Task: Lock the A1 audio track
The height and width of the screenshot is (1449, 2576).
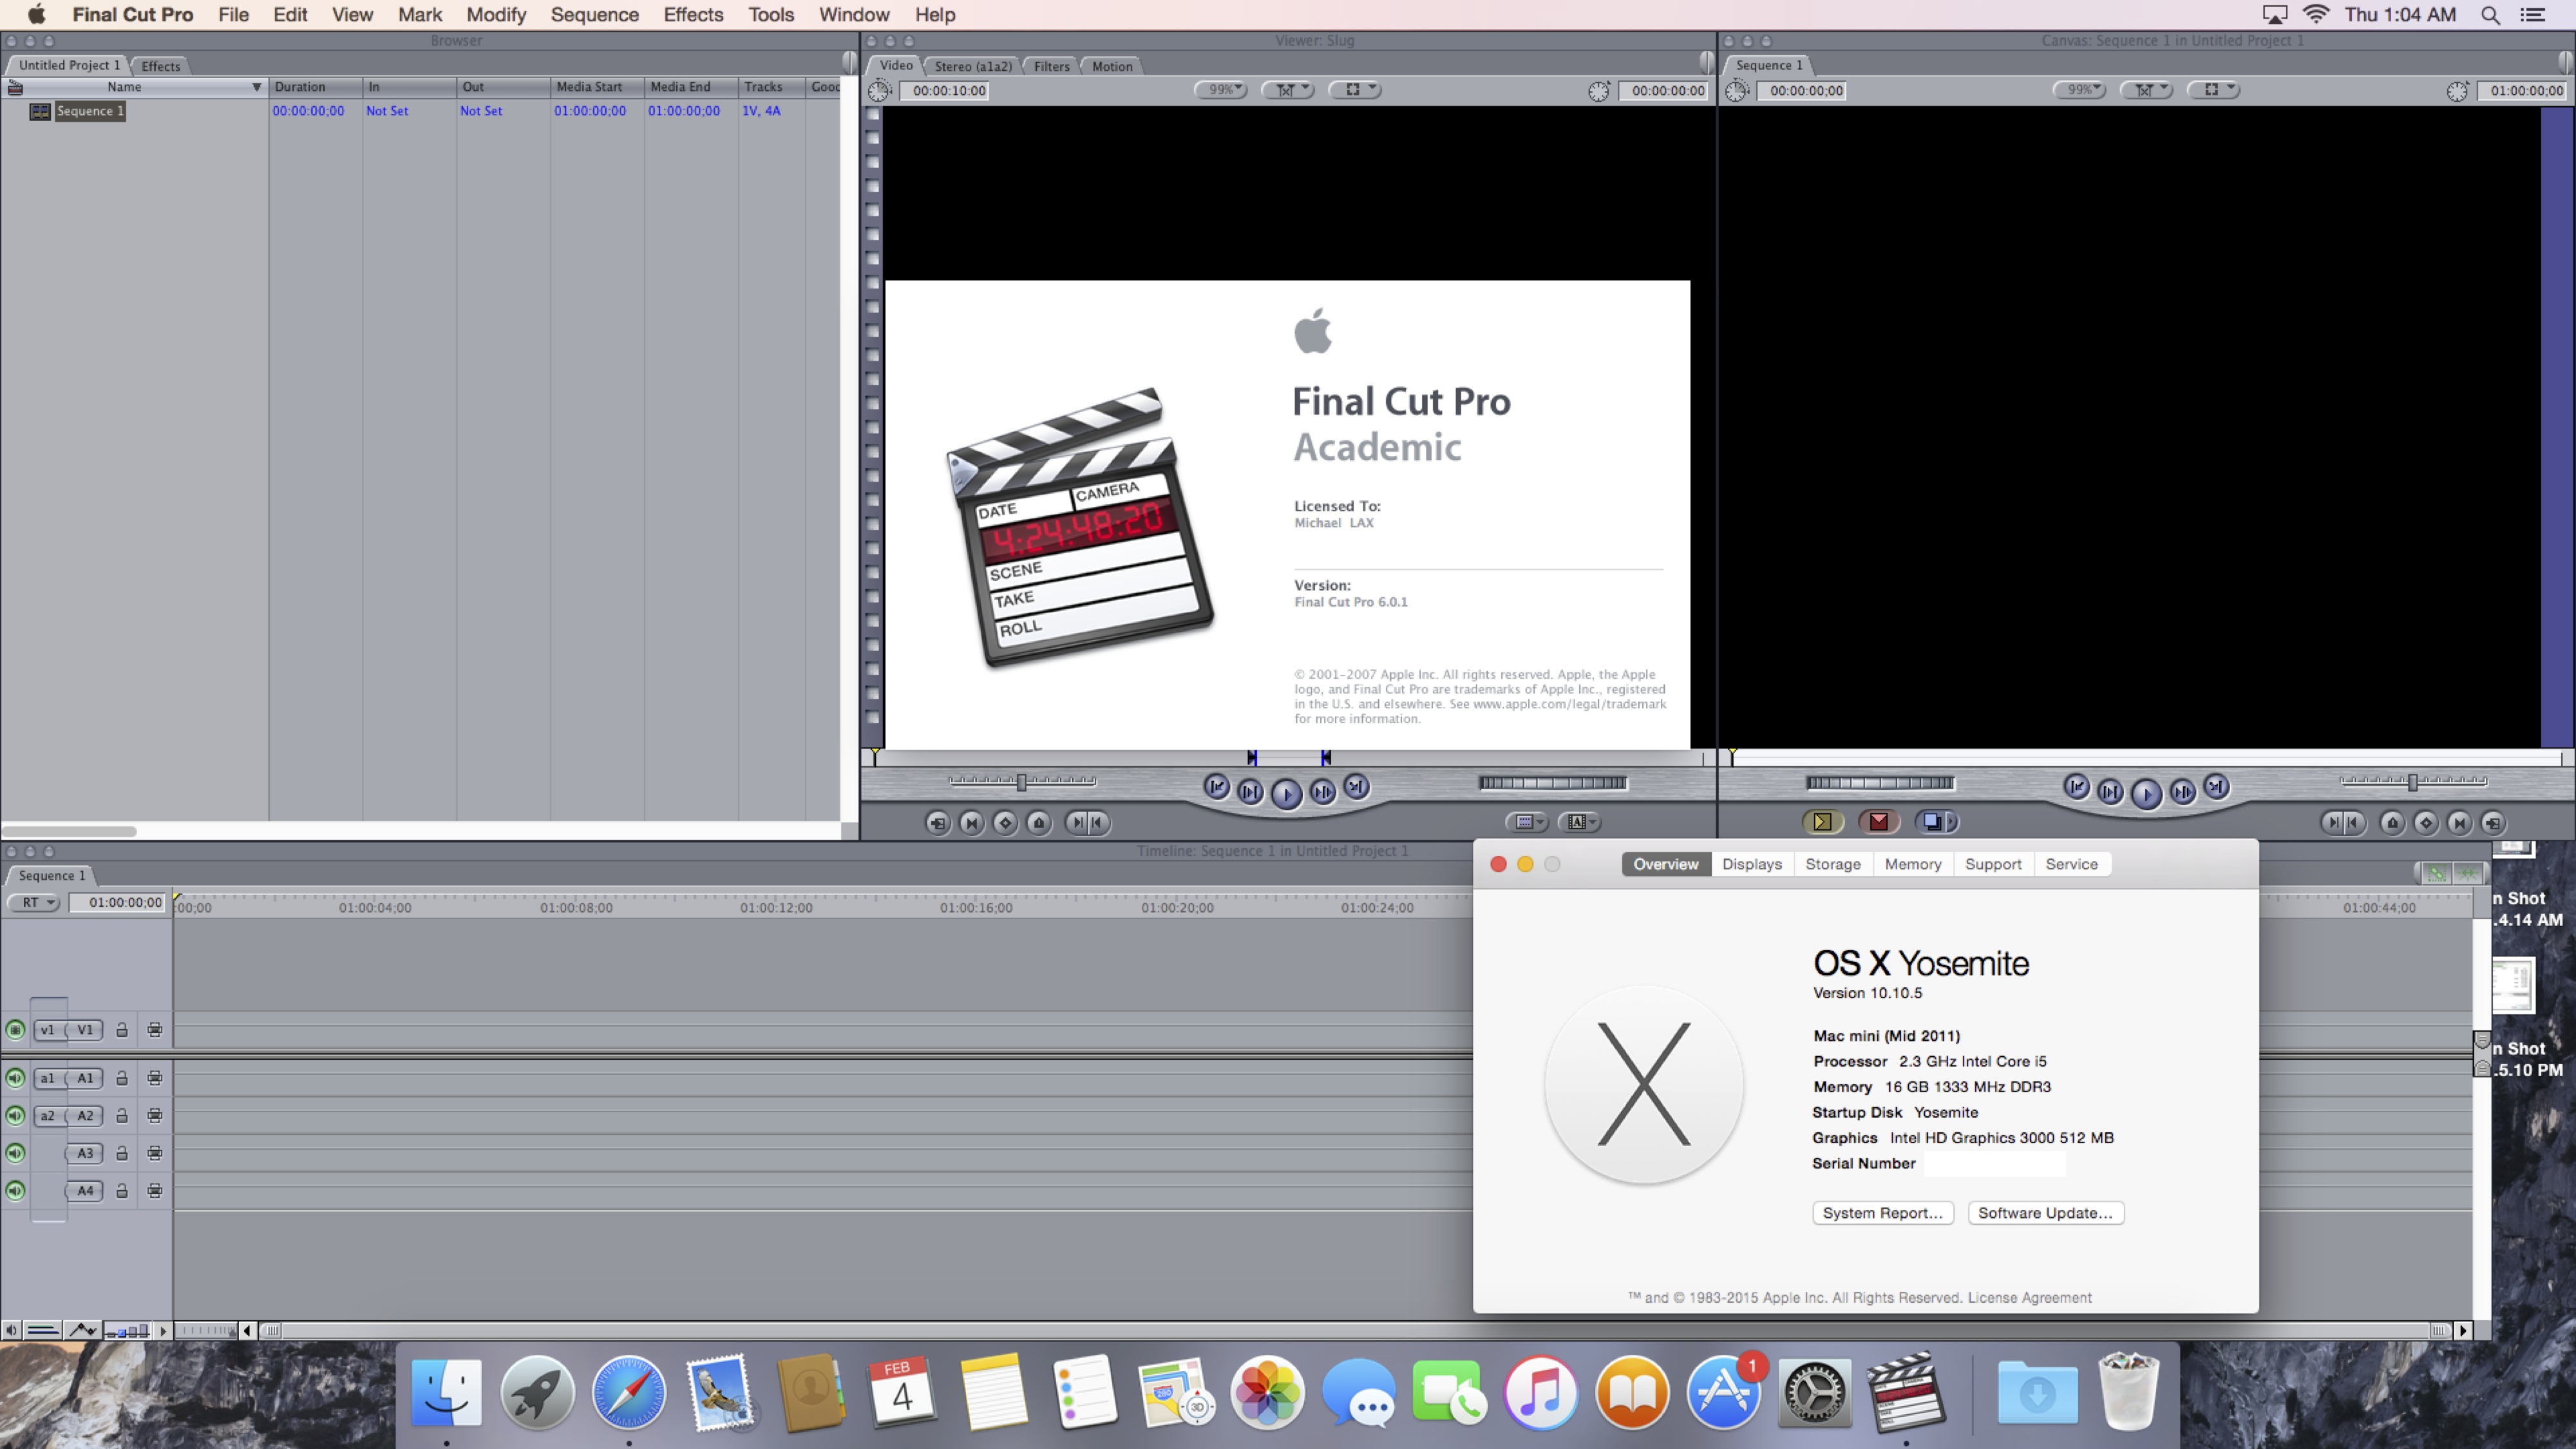Action: 121,1078
